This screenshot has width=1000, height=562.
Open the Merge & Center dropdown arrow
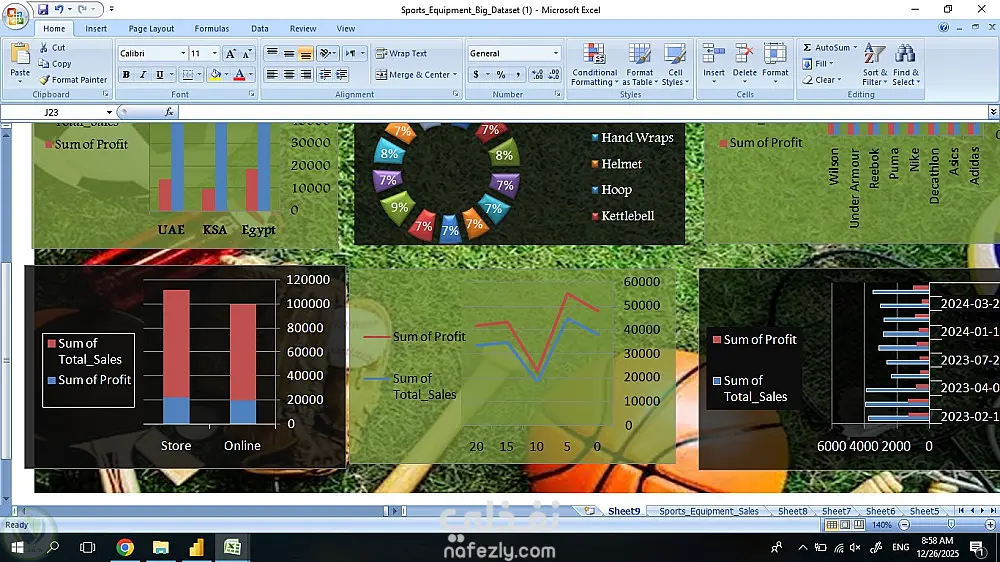pos(455,75)
